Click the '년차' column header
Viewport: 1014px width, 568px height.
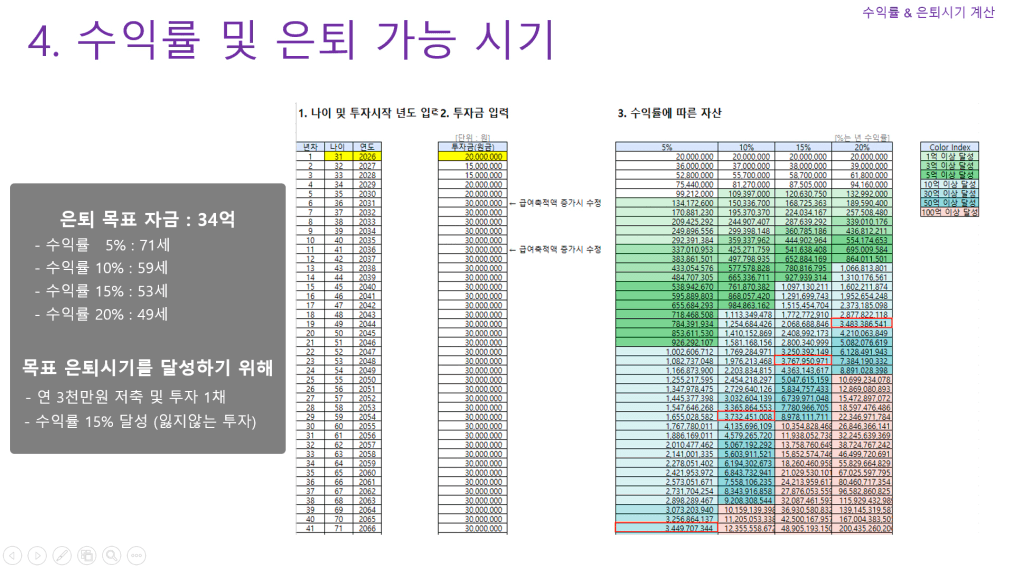310,147
